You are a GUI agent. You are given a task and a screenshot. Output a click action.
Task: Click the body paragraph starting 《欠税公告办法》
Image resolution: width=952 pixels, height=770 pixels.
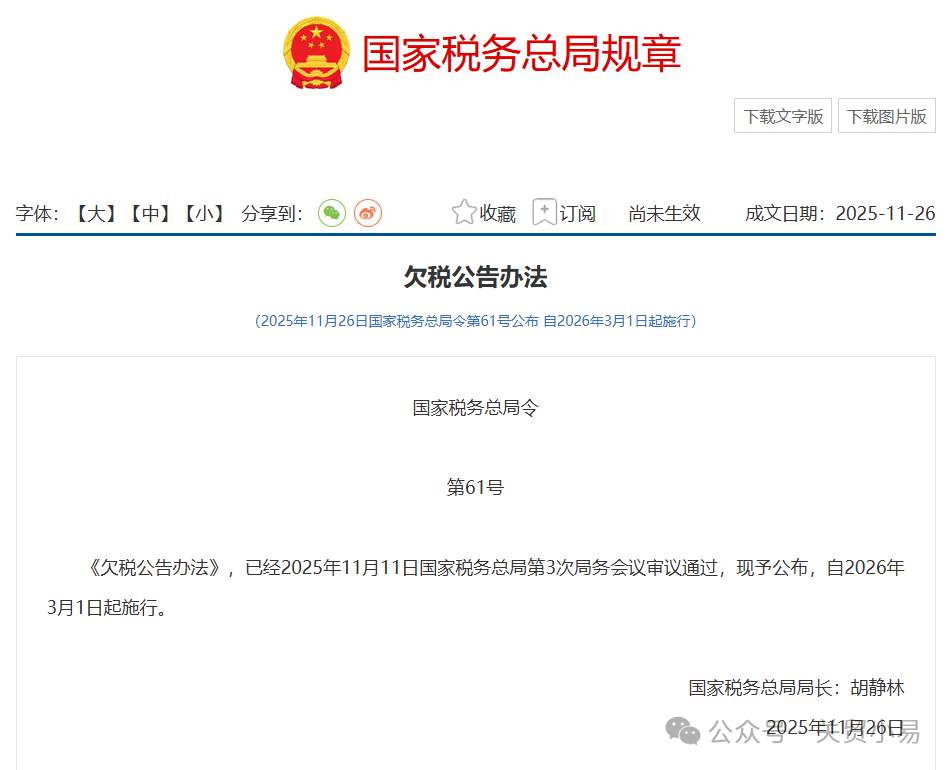[x=475, y=568]
